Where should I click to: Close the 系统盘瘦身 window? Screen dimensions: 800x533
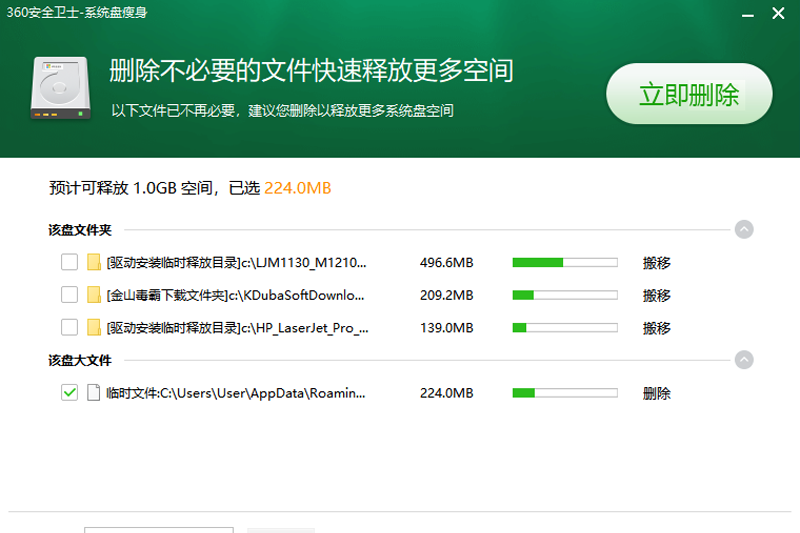(x=778, y=13)
